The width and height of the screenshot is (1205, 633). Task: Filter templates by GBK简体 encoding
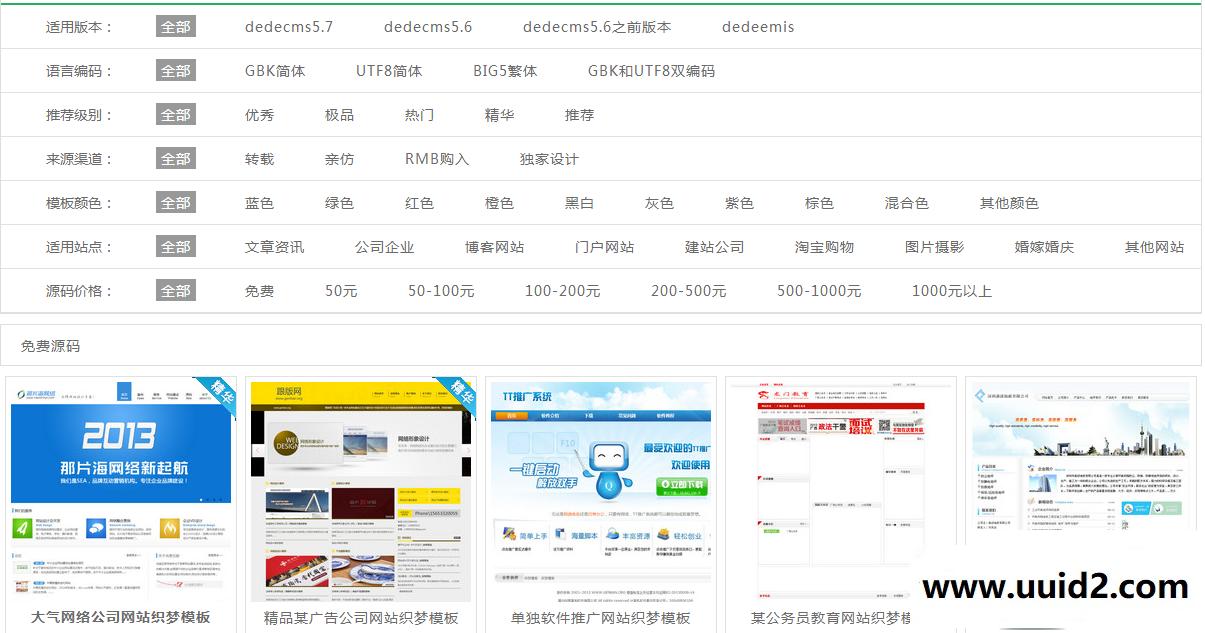point(275,70)
